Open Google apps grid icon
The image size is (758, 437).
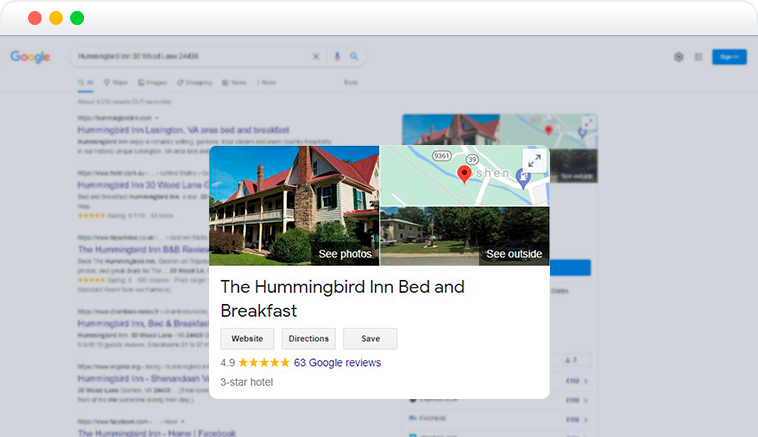(x=699, y=57)
